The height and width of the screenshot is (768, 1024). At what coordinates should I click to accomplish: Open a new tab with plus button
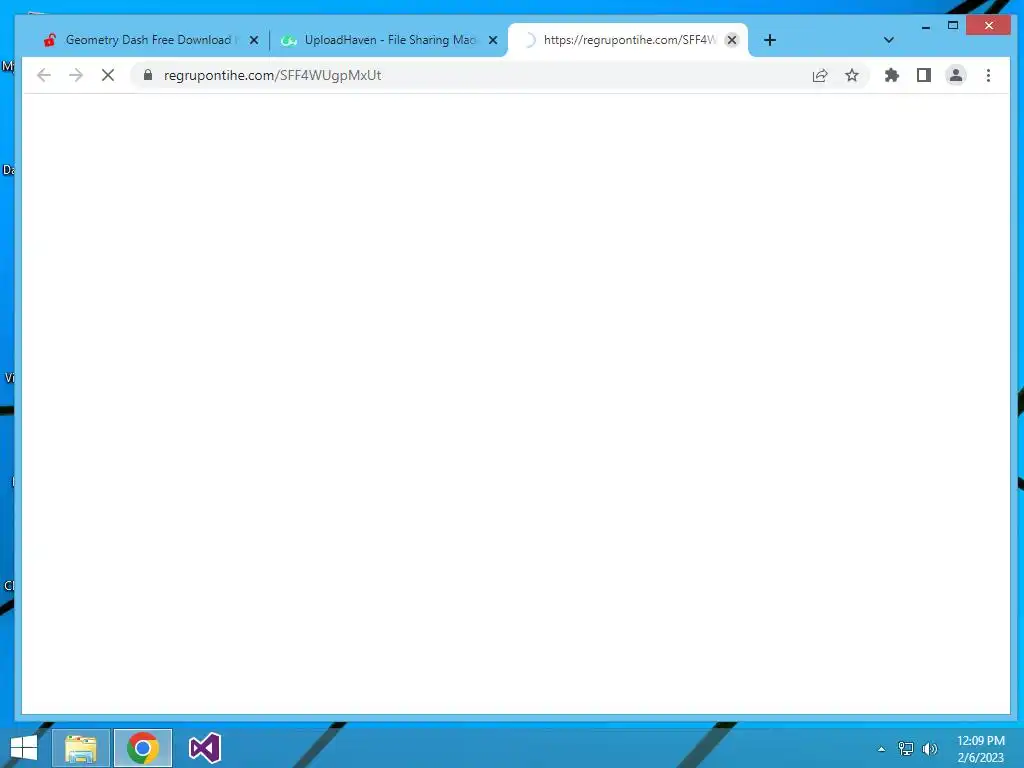(x=770, y=40)
